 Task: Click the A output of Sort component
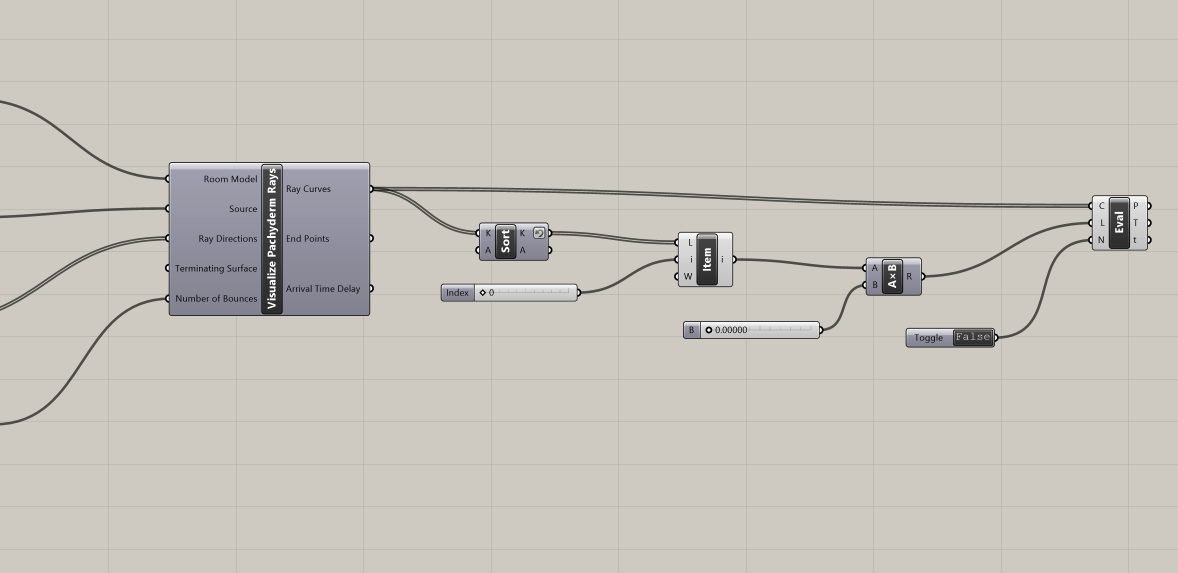click(523, 251)
